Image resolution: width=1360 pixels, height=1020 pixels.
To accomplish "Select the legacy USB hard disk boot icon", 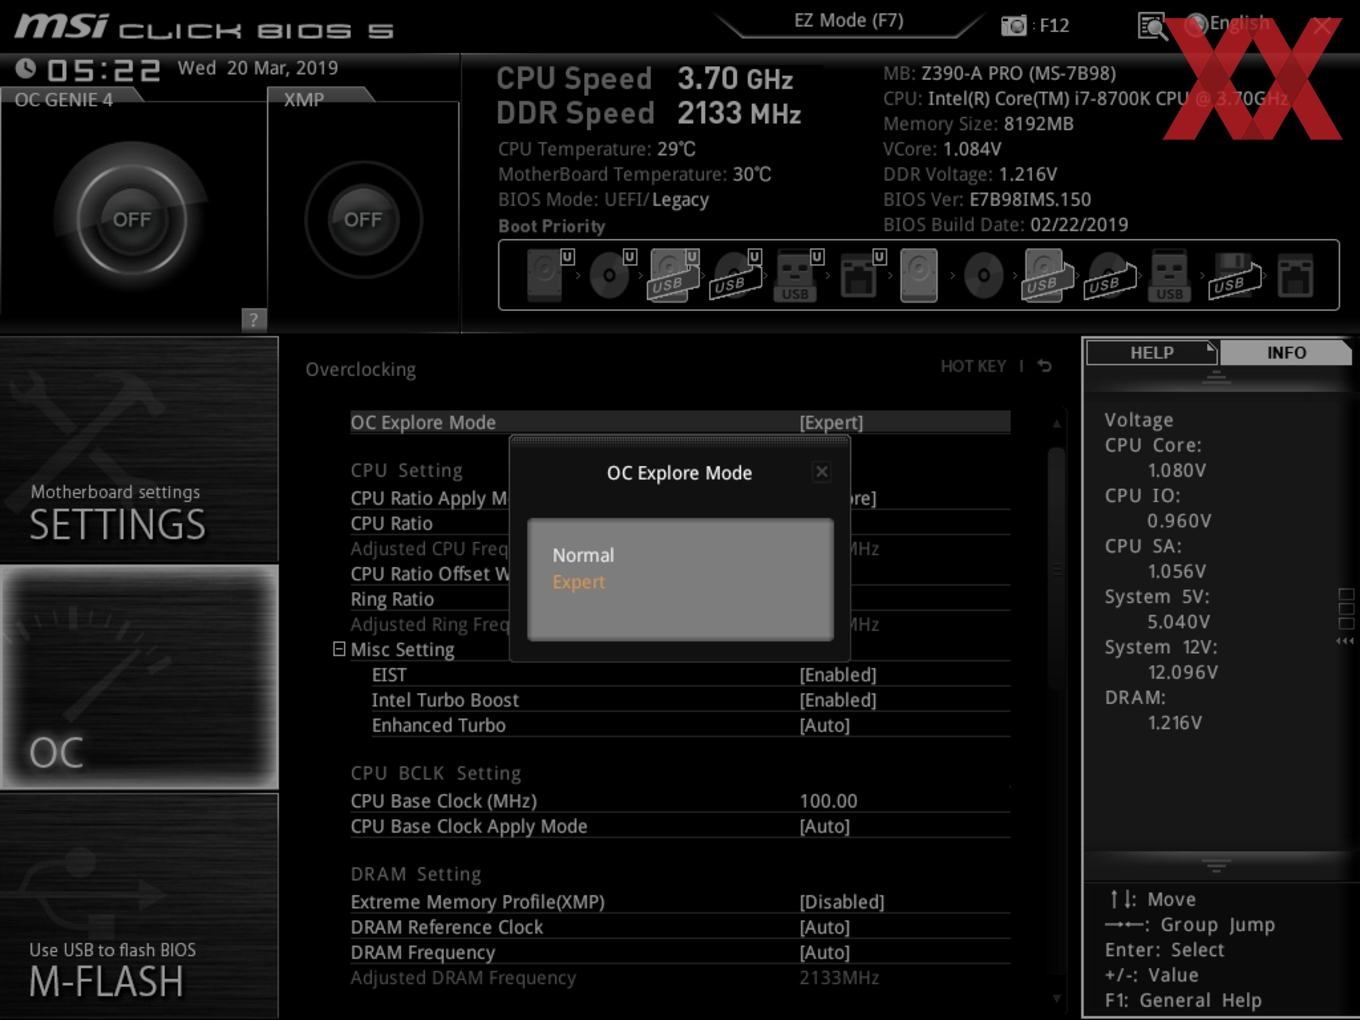I will (x=1047, y=275).
